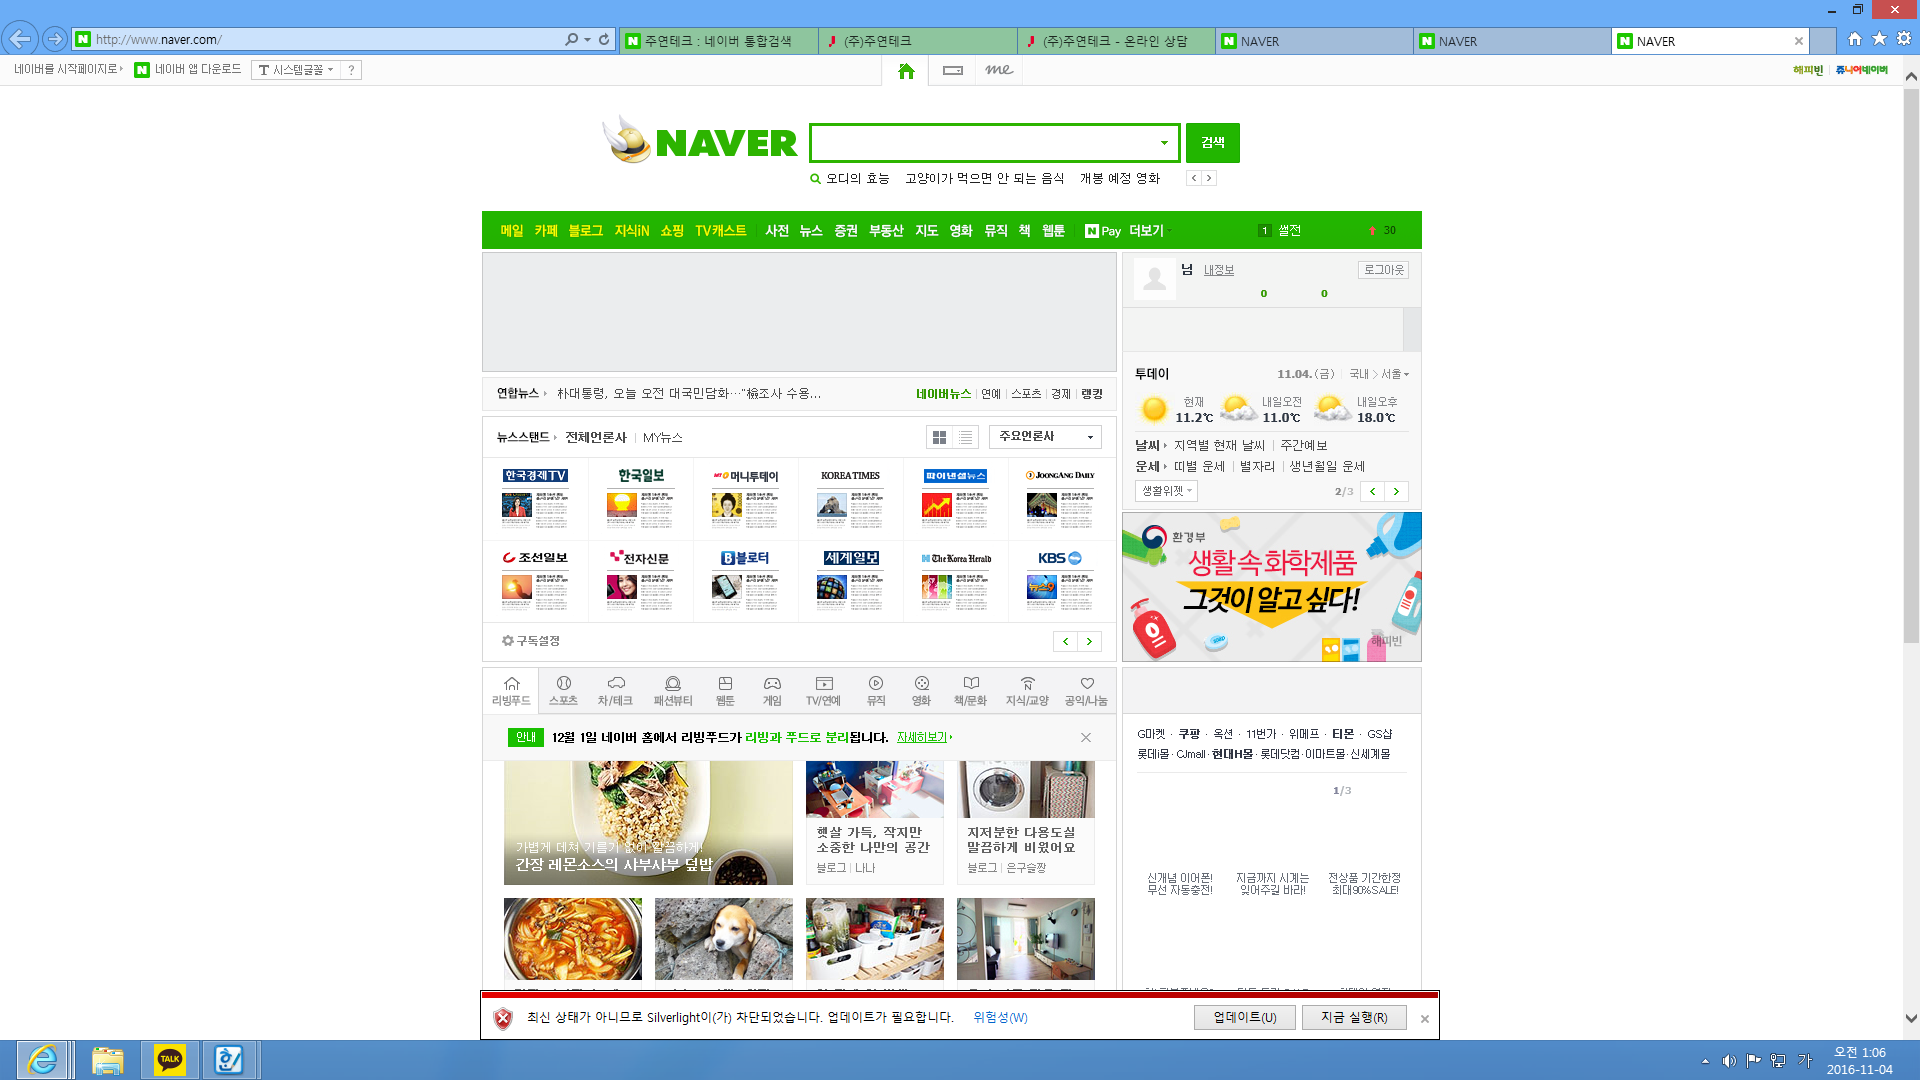Expand the address bar search dropdown arrow

pos(587,39)
